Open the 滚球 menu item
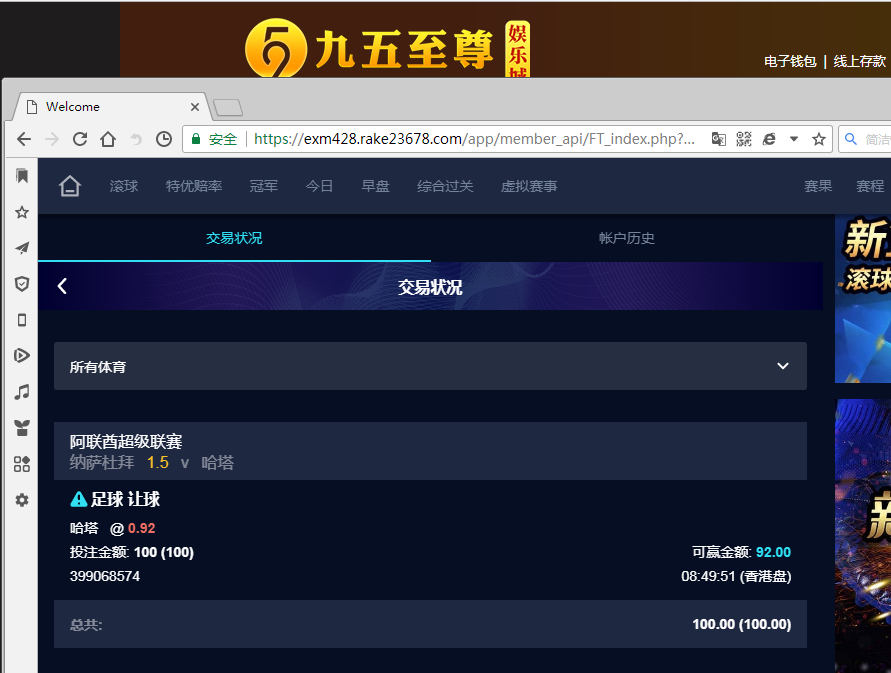Image resolution: width=891 pixels, height=673 pixels. pyautogui.click(x=124, y=186)
